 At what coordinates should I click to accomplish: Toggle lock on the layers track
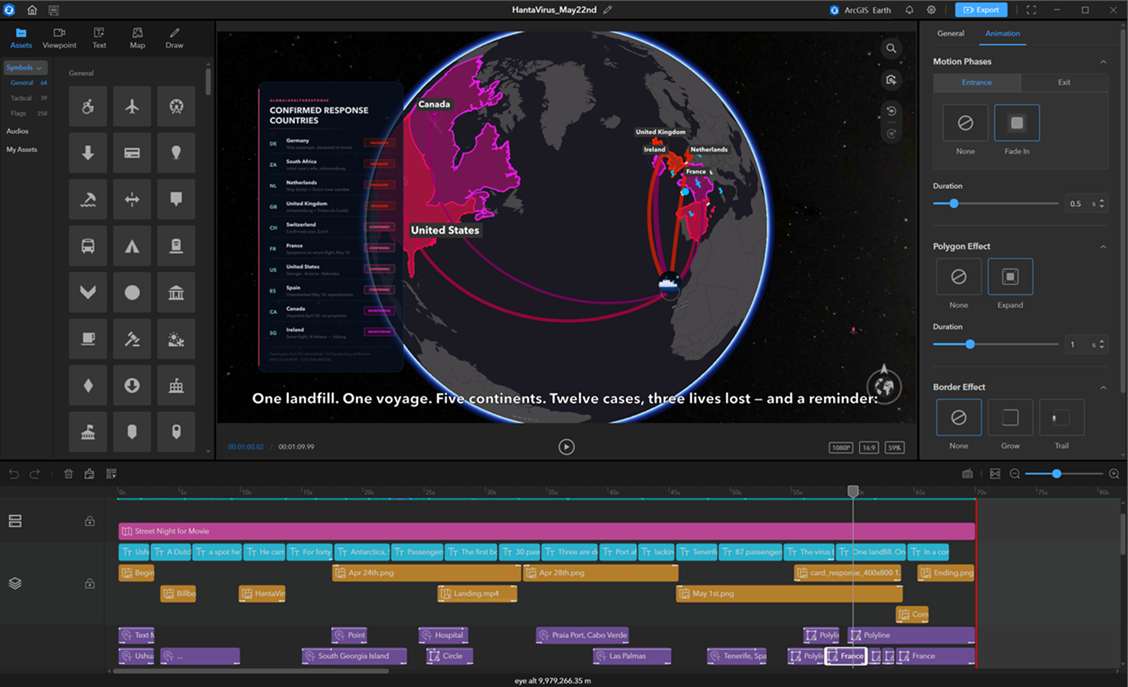coord(89,583)
